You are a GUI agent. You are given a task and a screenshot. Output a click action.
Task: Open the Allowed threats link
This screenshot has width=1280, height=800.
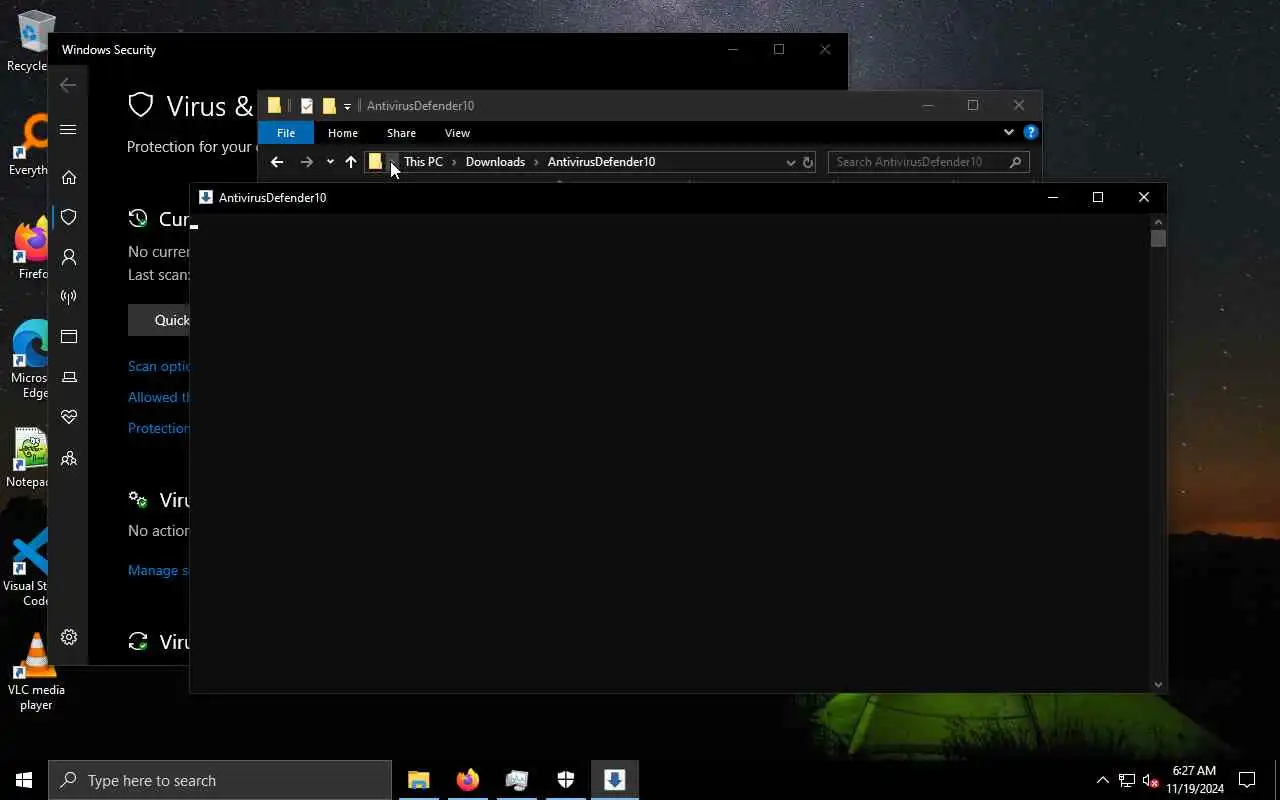(159, 397)
